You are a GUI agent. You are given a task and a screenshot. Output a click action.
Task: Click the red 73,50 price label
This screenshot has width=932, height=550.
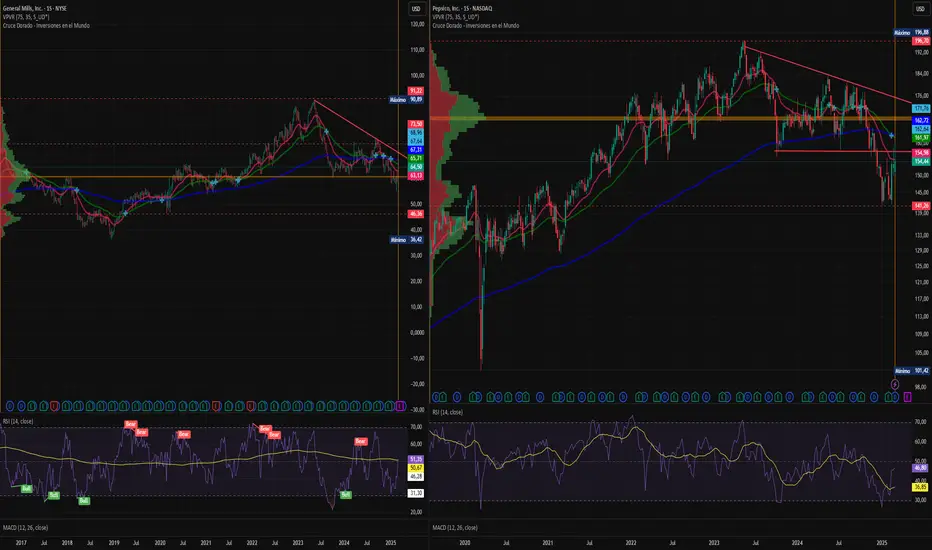tap(415, 124)
